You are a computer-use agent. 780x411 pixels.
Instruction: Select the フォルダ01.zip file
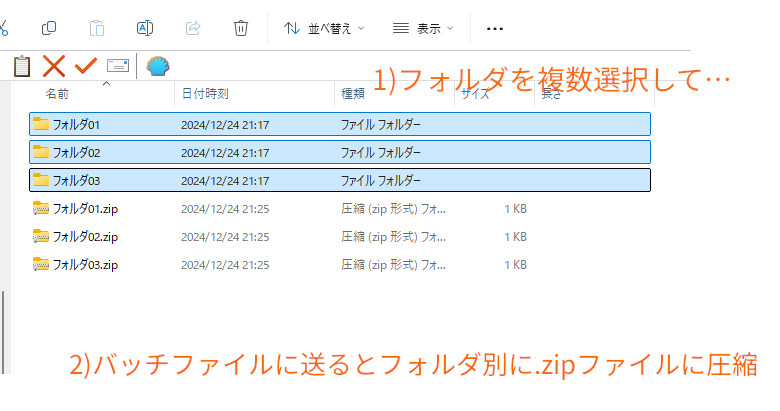pyautogui.click(x=86, y=208)
